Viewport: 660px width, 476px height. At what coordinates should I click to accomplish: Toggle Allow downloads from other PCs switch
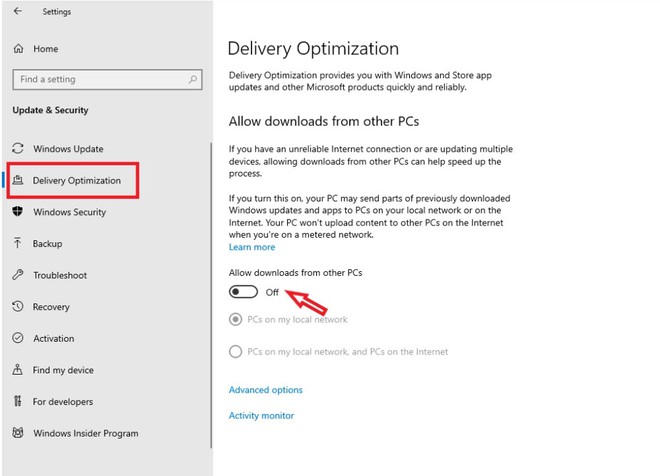[x=243, y=292]
